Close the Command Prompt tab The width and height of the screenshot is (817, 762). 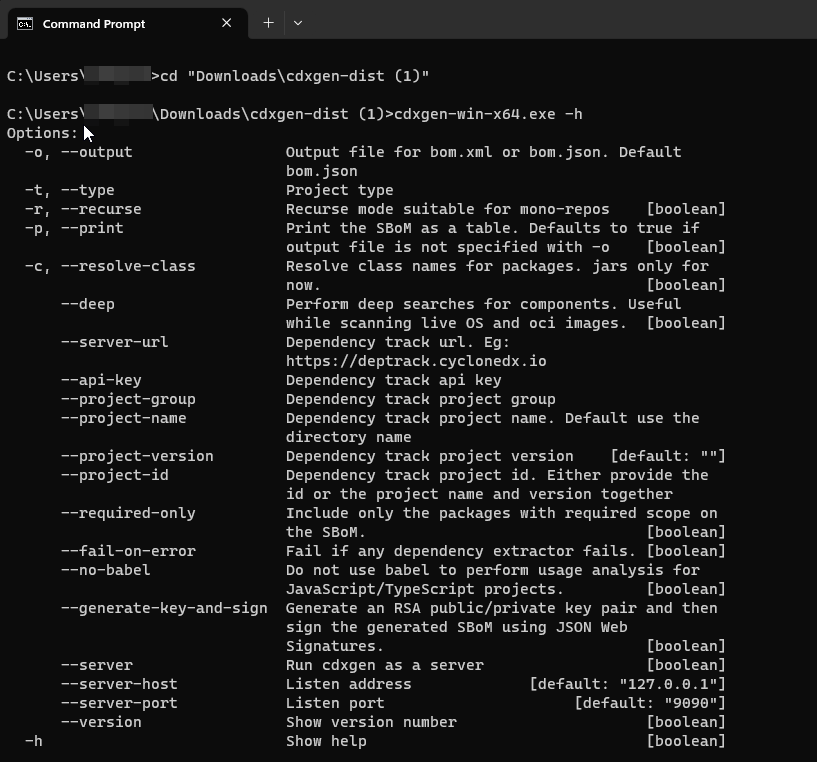tap(226, 23)
